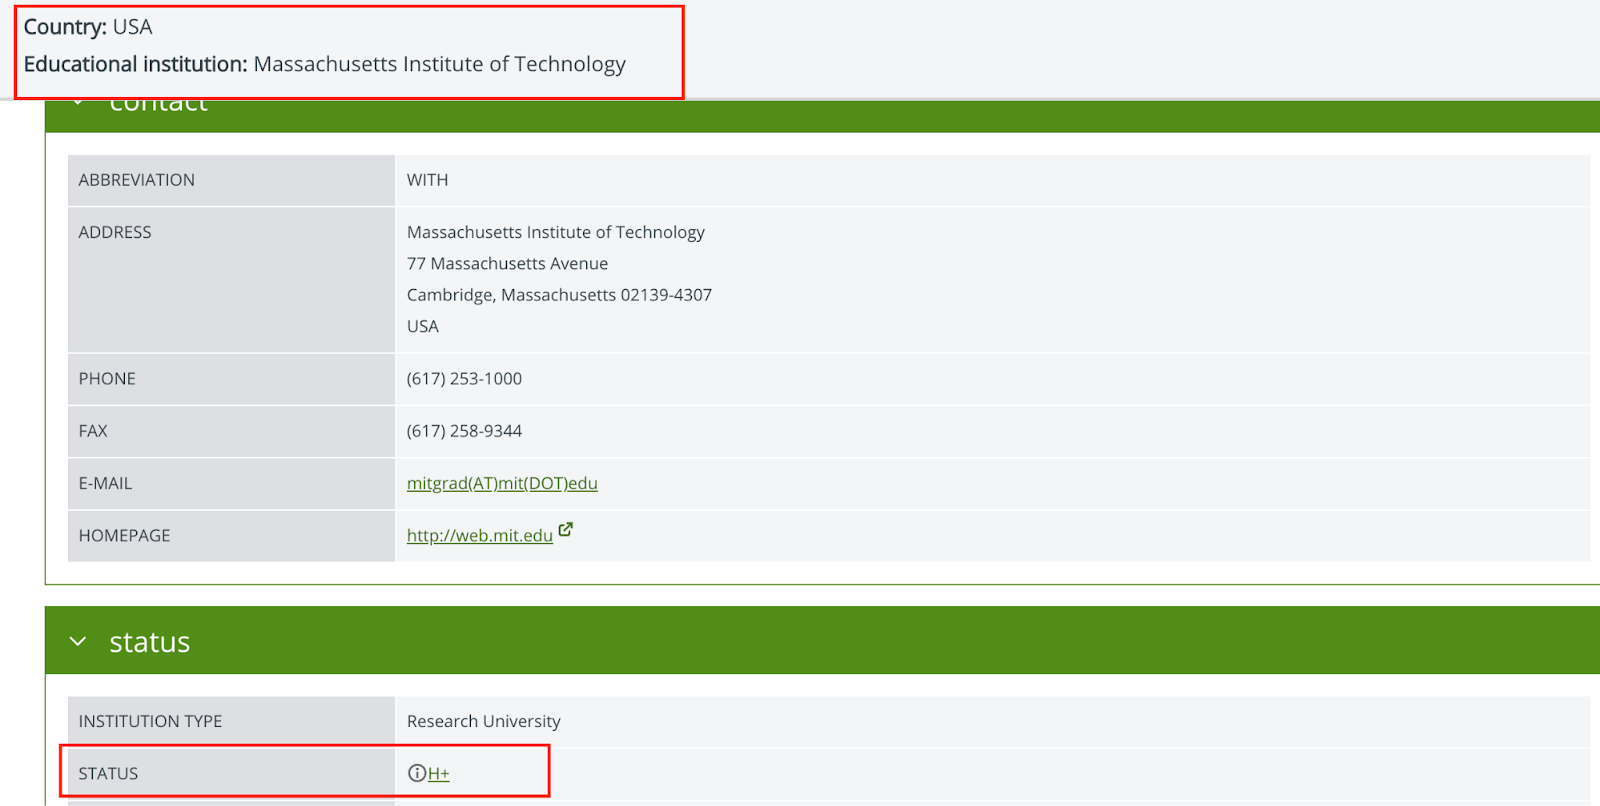Open the mitgrad(AT)mit(DOT)edu e-mail link
The image size is (1600, 806).
[502, 483]
